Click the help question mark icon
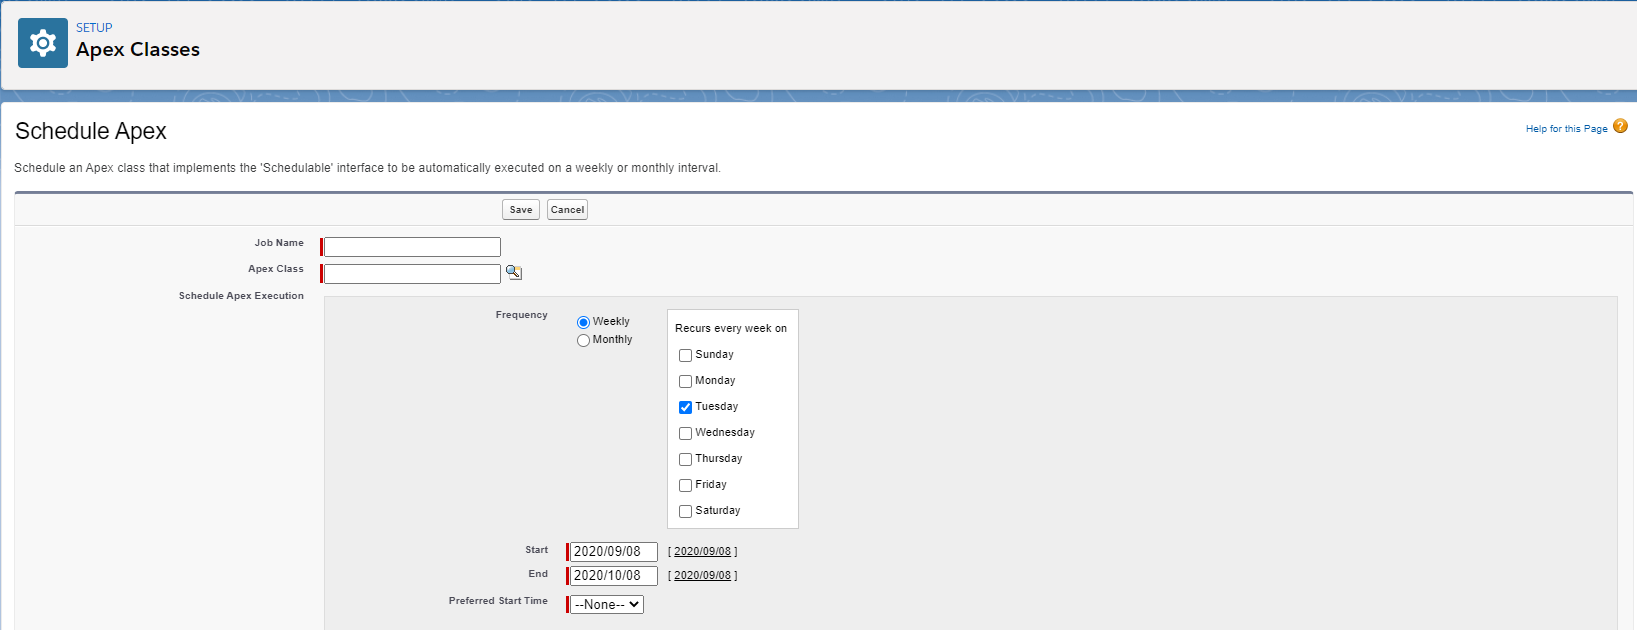The height and width of the screenshot is (630, 1637). [1620, 126]
